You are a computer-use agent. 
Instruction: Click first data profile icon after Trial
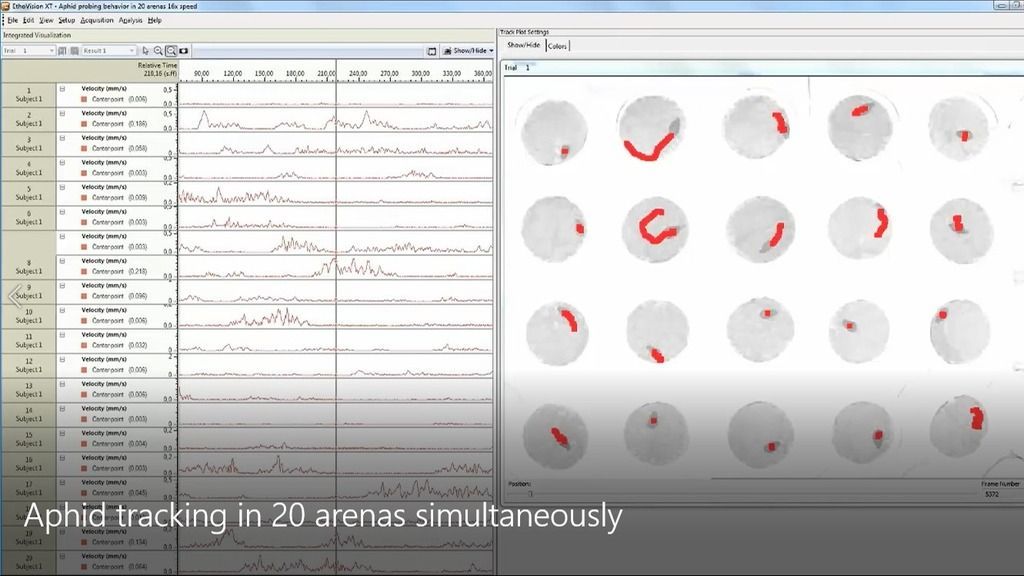(x=62, y=50)
